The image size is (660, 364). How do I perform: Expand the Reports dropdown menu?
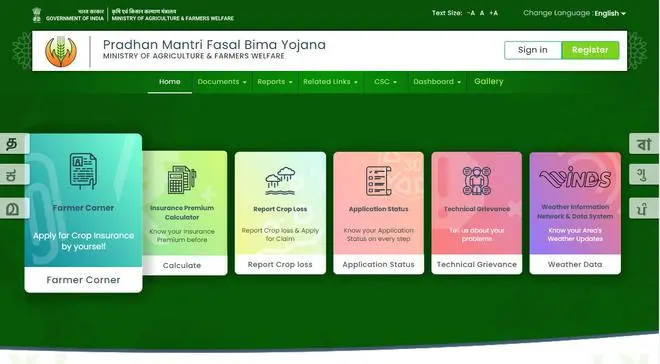pyautogui.click(x=274, y=82)
